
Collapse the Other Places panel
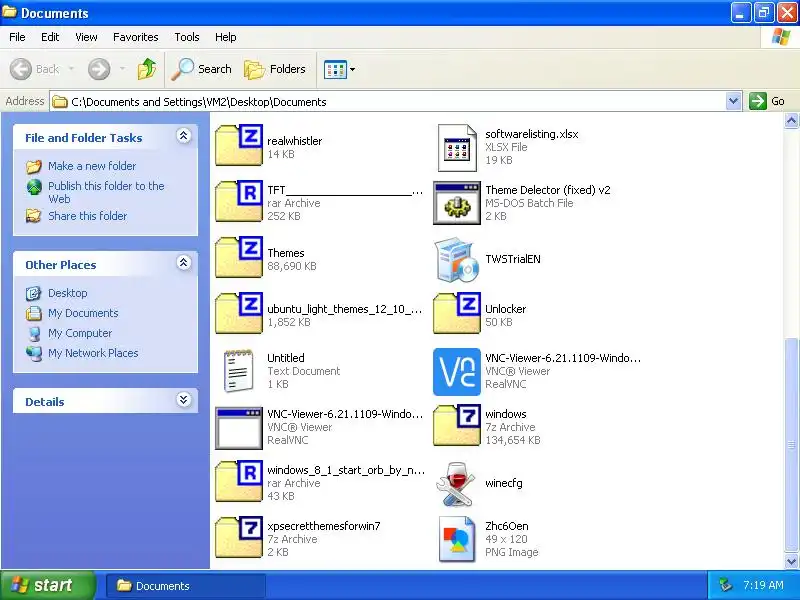184,262
